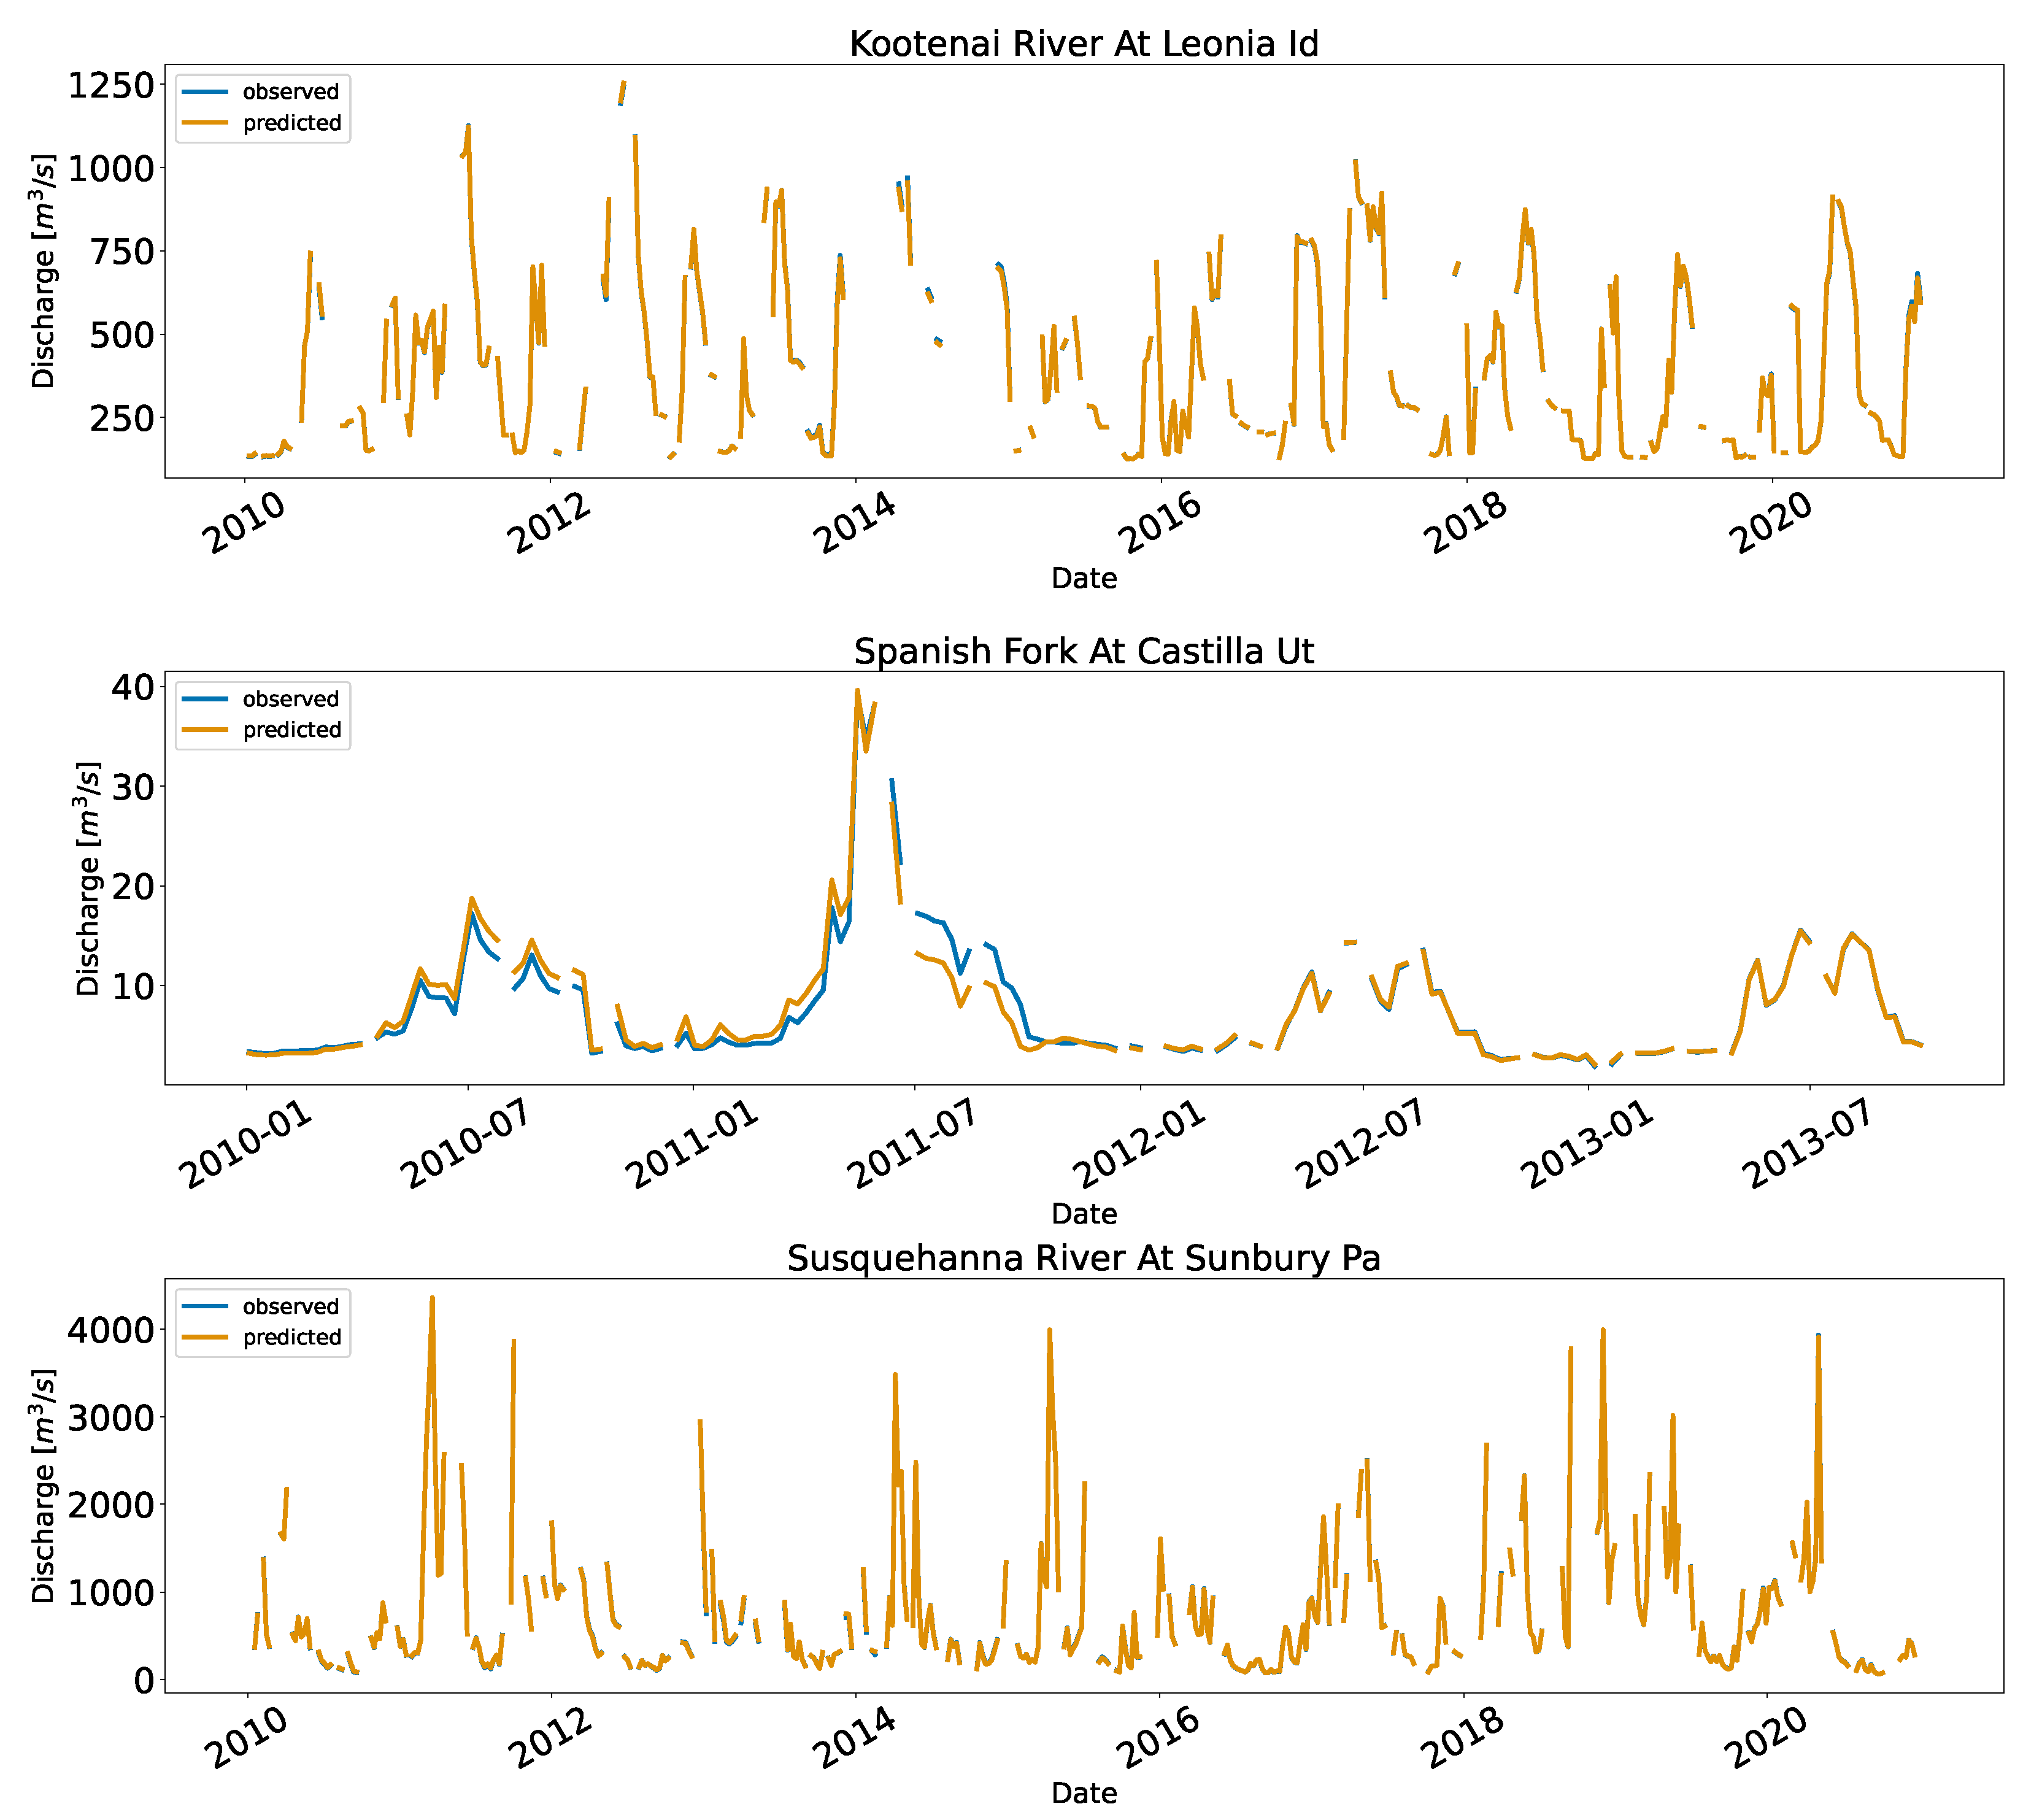The height and width of the screenshot is (1820, 2042).
Task: Click the Spanish Fork At Castilla Ut title
Action: click(1084, 651)
